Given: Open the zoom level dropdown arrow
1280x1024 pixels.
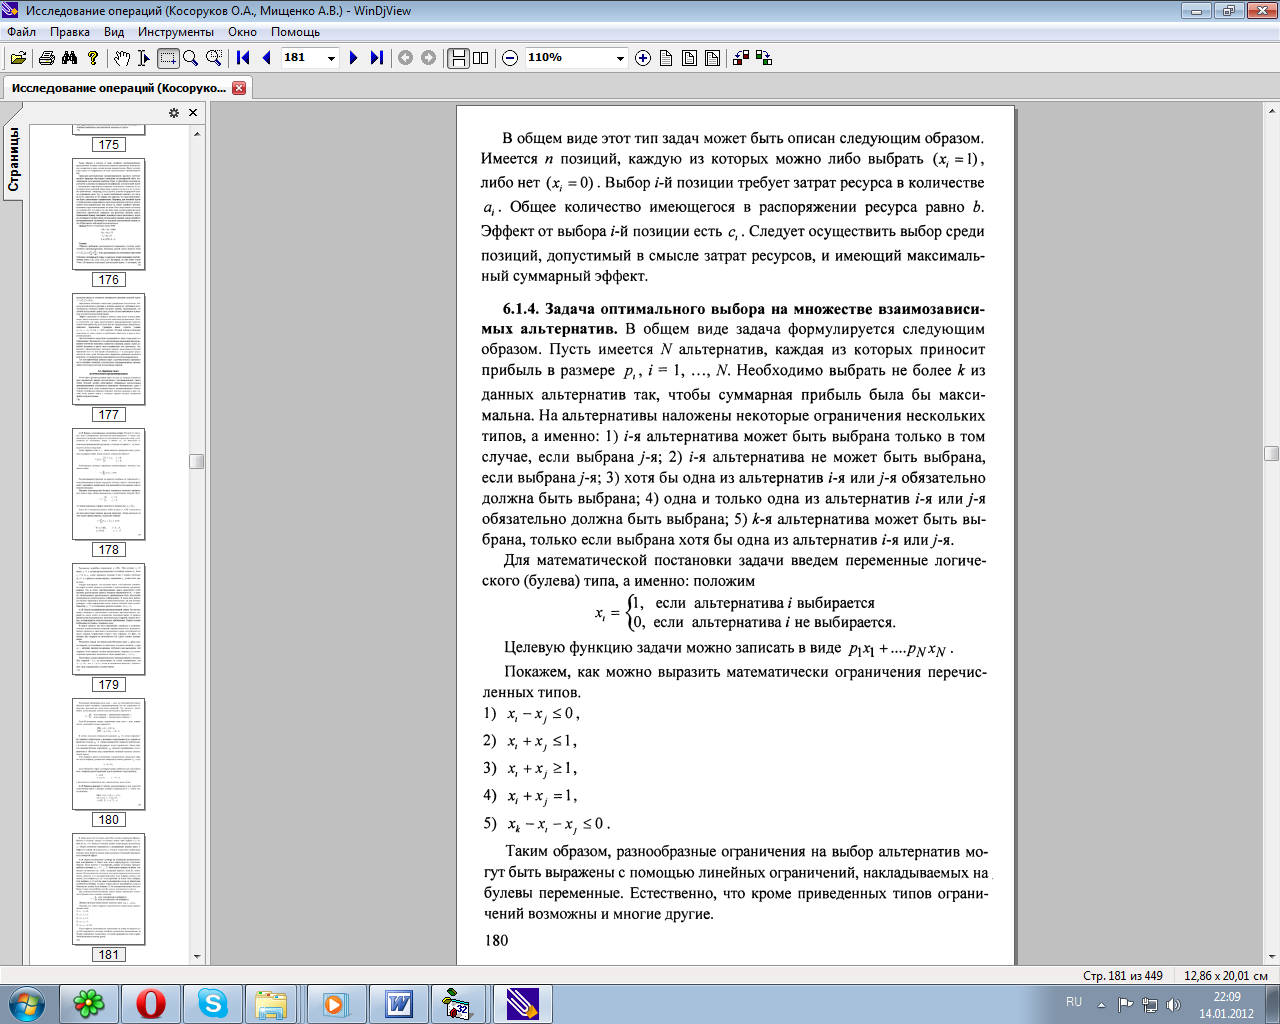Looking at the screenshot, I should point(620,58).
